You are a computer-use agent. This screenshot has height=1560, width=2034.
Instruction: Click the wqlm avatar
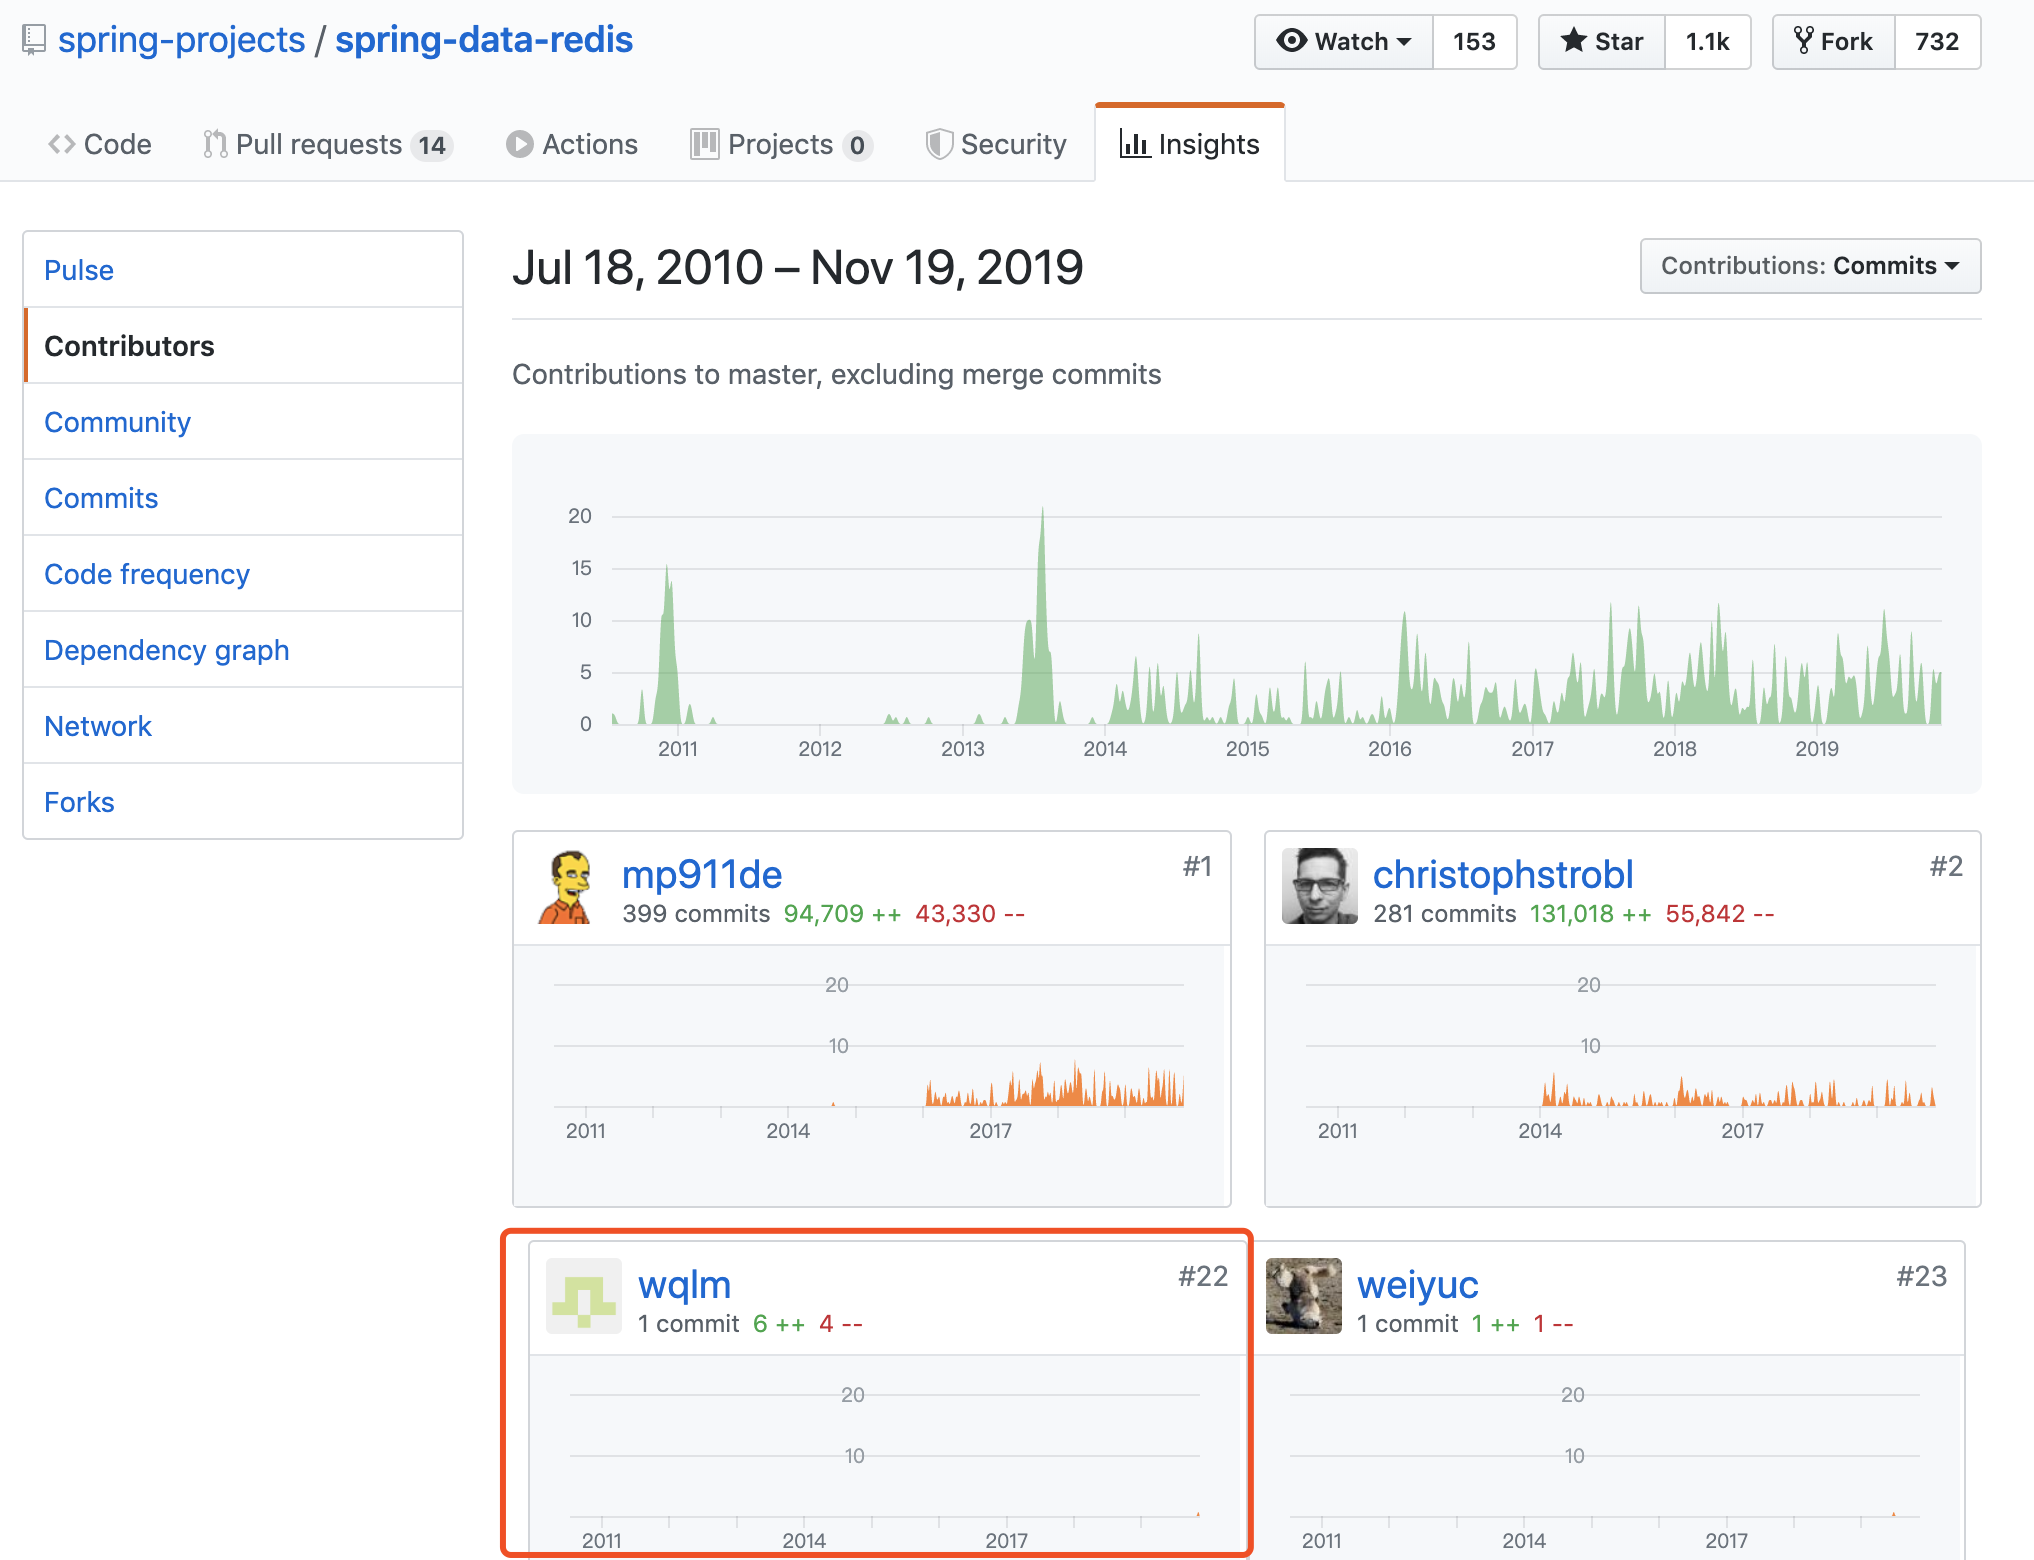coord(584,1296)
